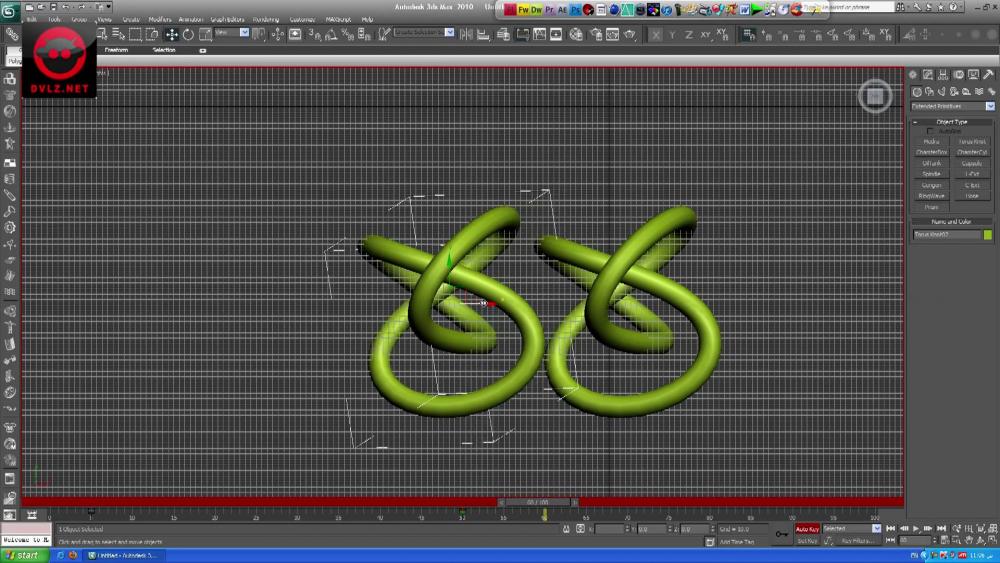Click the ChamferBox object button
The width and height of the screenshot is (1000, 563).
pos(931,152)
